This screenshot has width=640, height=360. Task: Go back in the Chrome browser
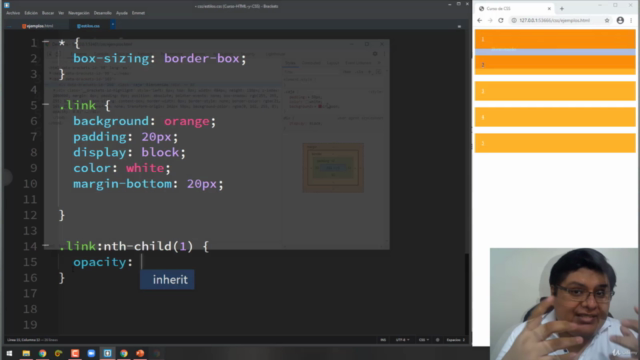click(x=480, y=20)
